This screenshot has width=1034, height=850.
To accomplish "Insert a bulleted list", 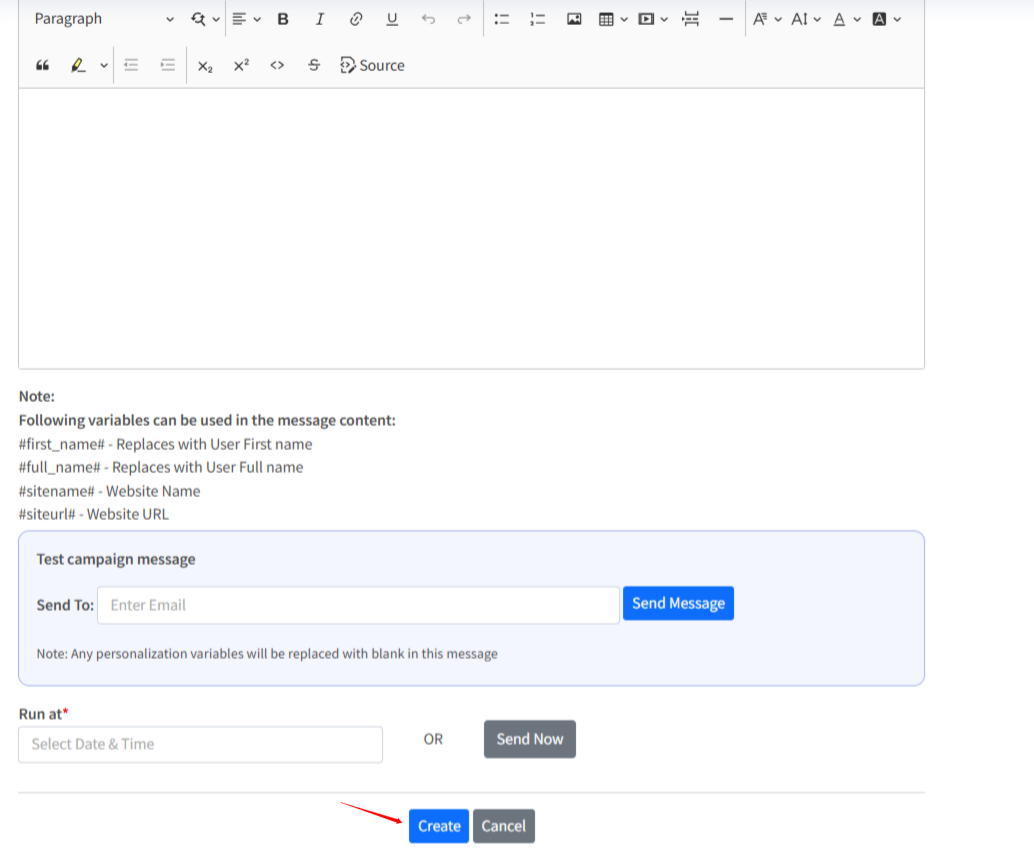I will (502, 19).
